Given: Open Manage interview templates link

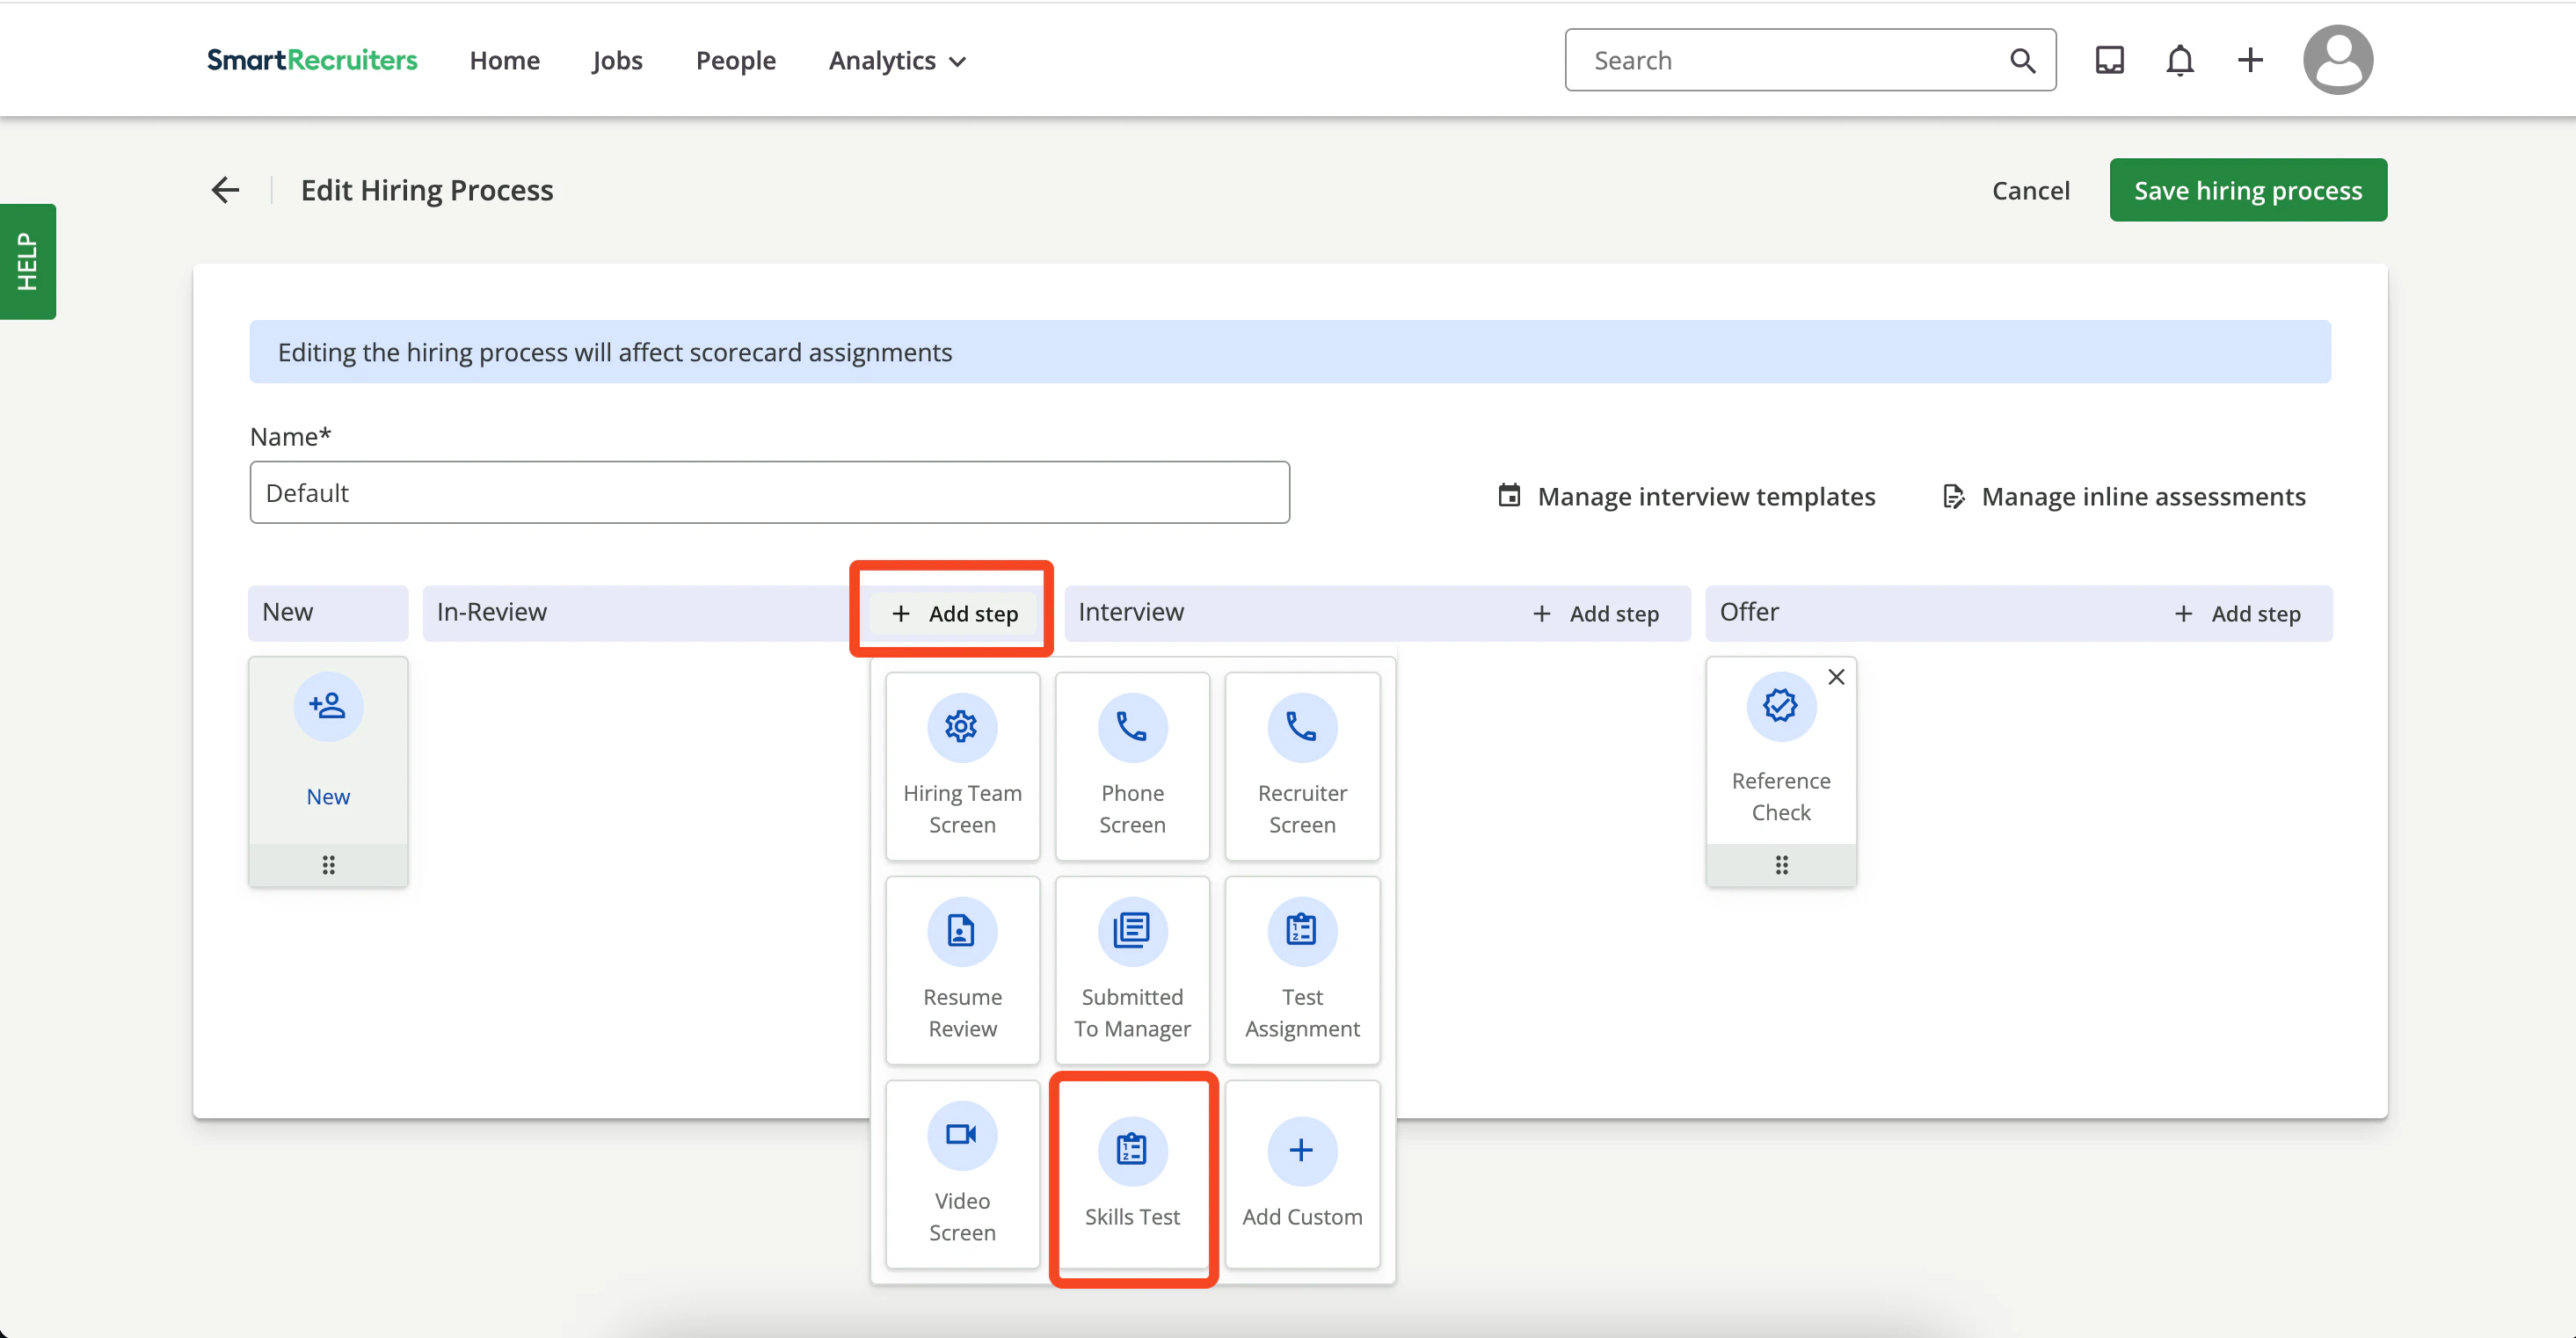Looking at the screenshot, I should pyautogui.click(x=1687, y=496).
